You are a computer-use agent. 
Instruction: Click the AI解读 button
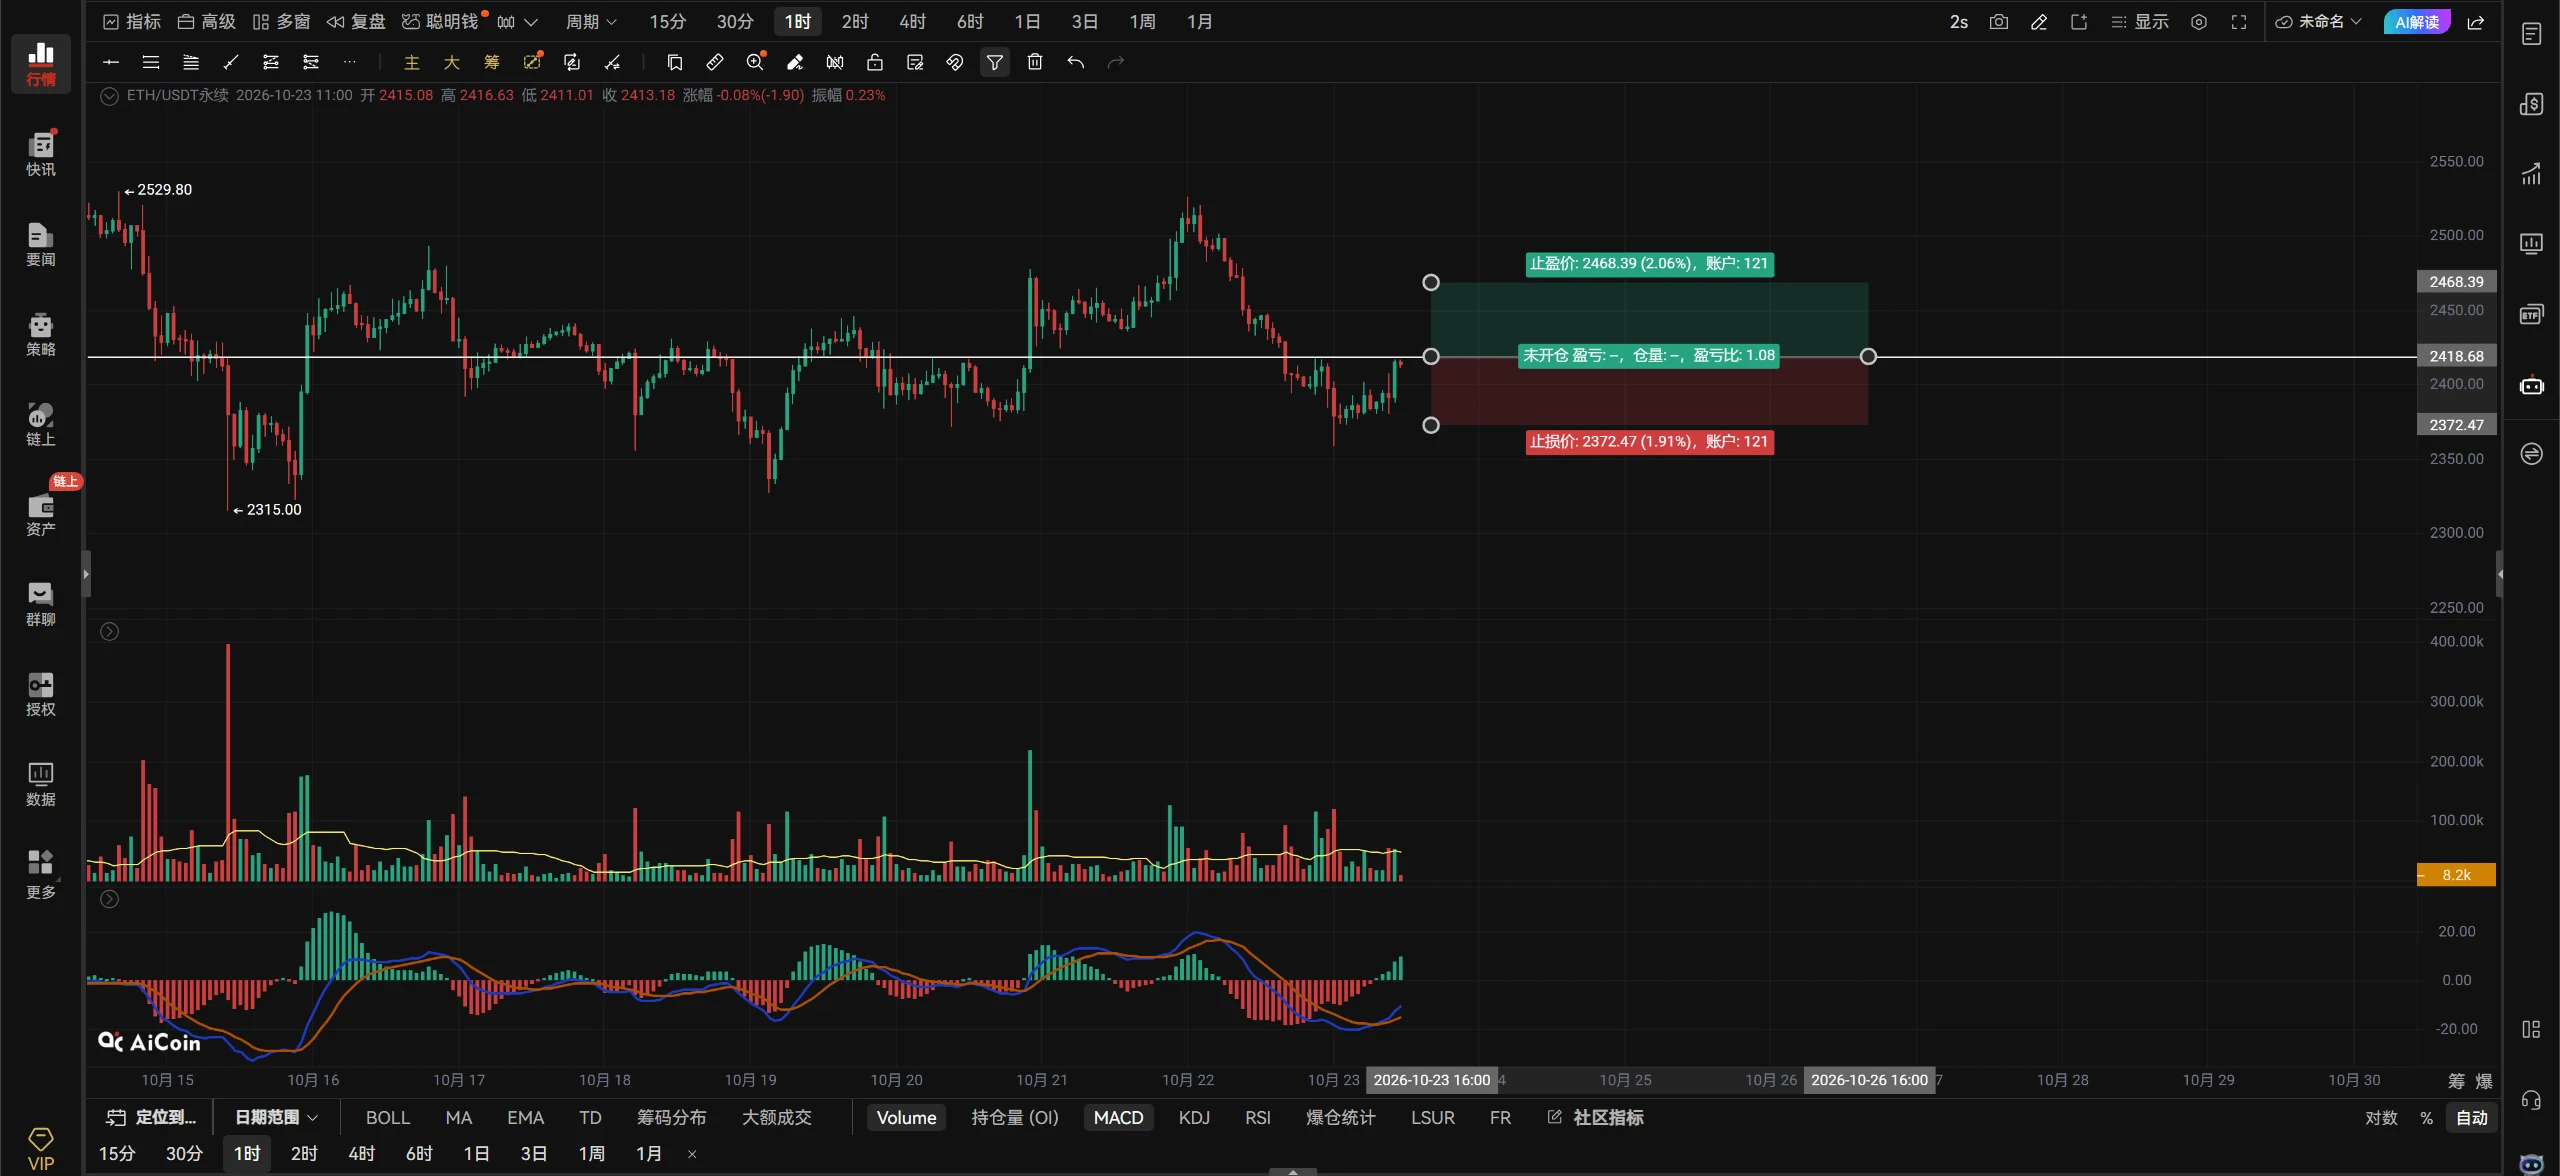(2416, 22)
